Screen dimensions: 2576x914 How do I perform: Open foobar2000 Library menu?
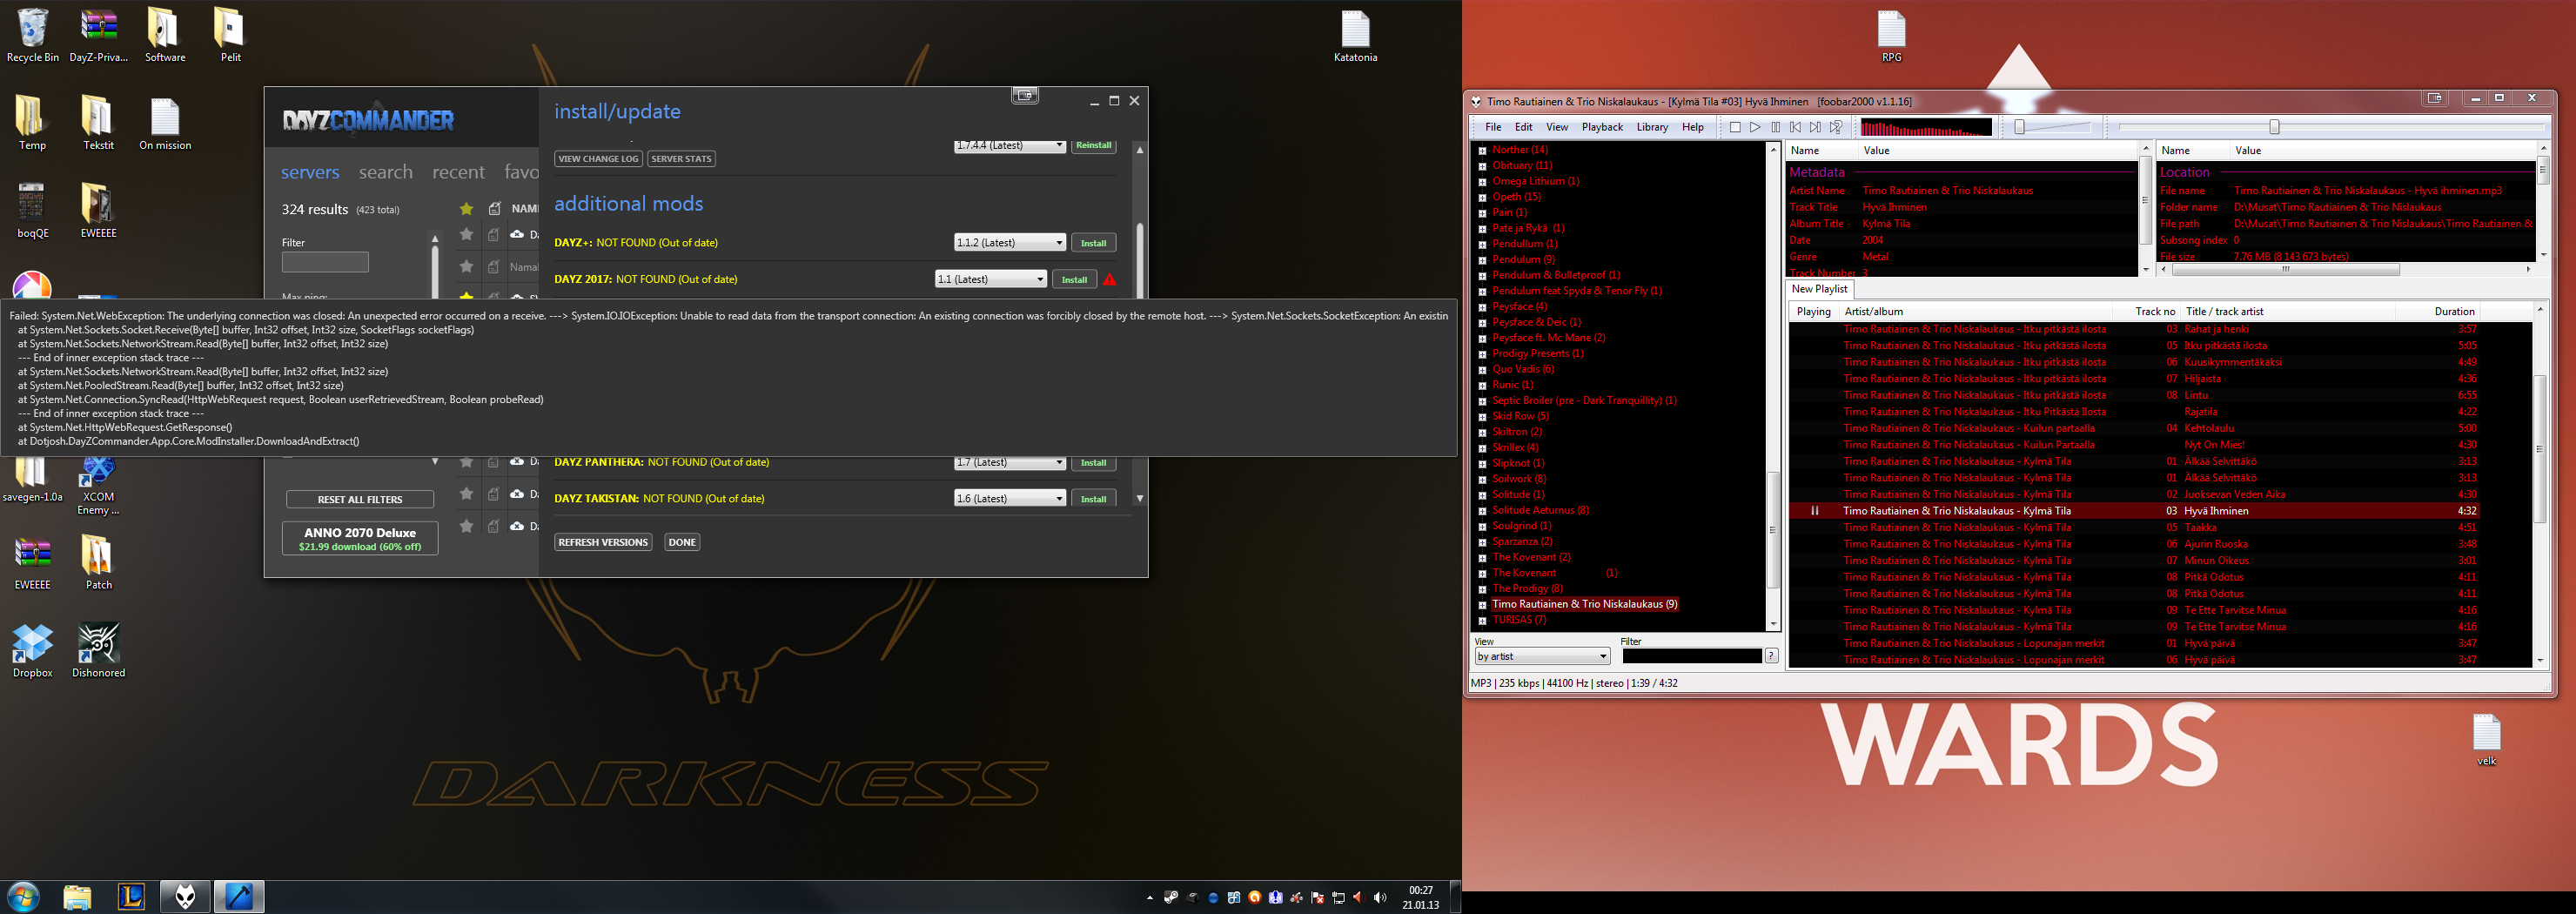(1652, 127)
